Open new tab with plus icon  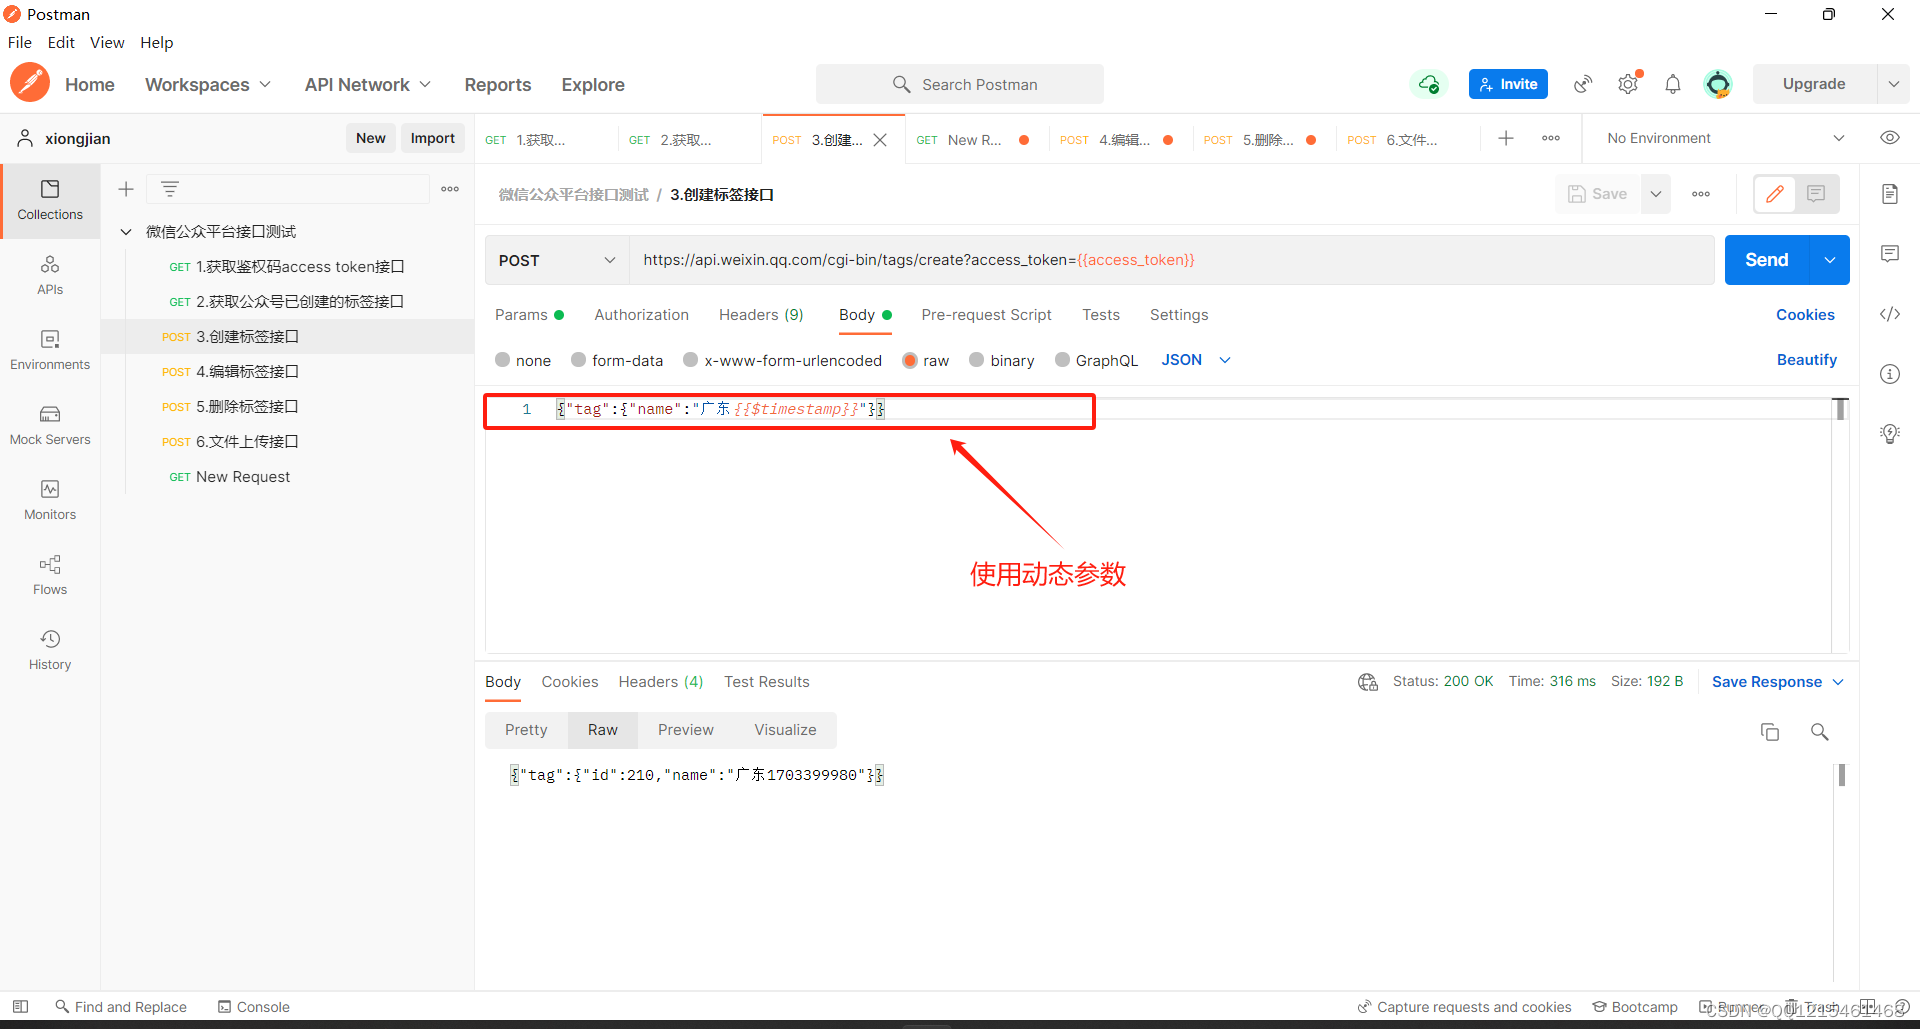pyautogui.click(x=1506, y=138)
